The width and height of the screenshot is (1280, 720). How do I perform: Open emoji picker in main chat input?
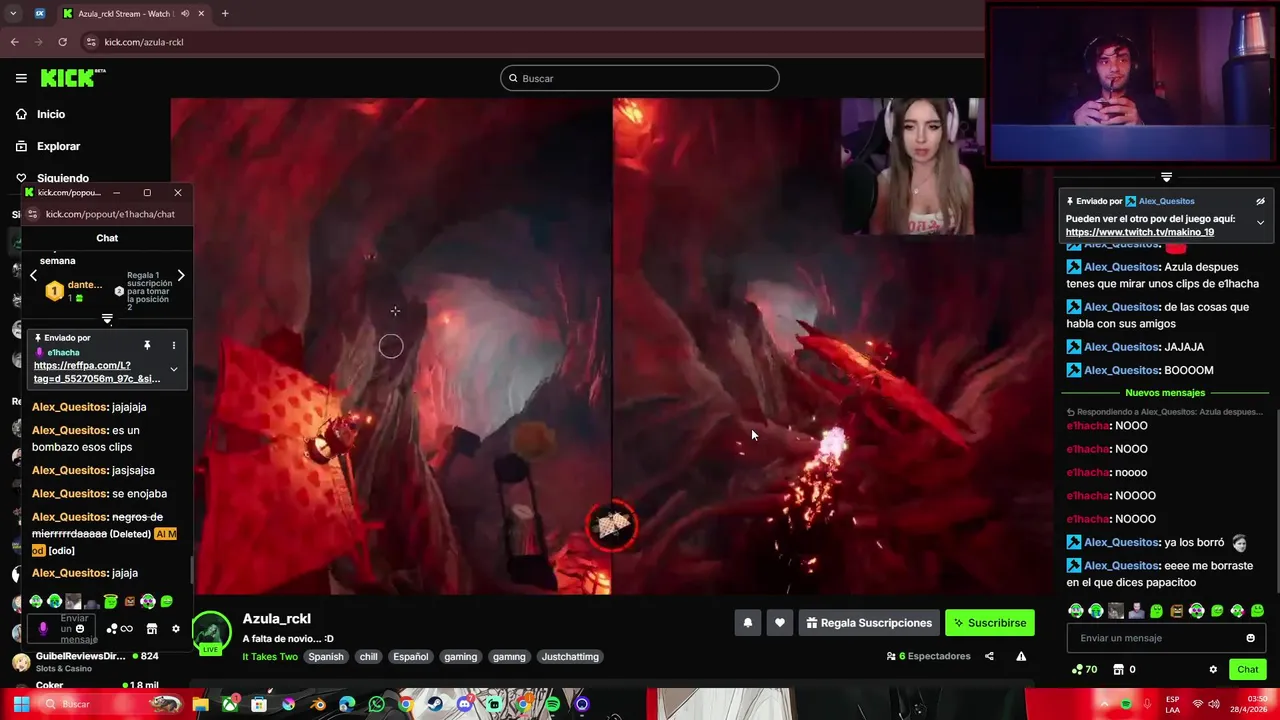click(1250, 638)
